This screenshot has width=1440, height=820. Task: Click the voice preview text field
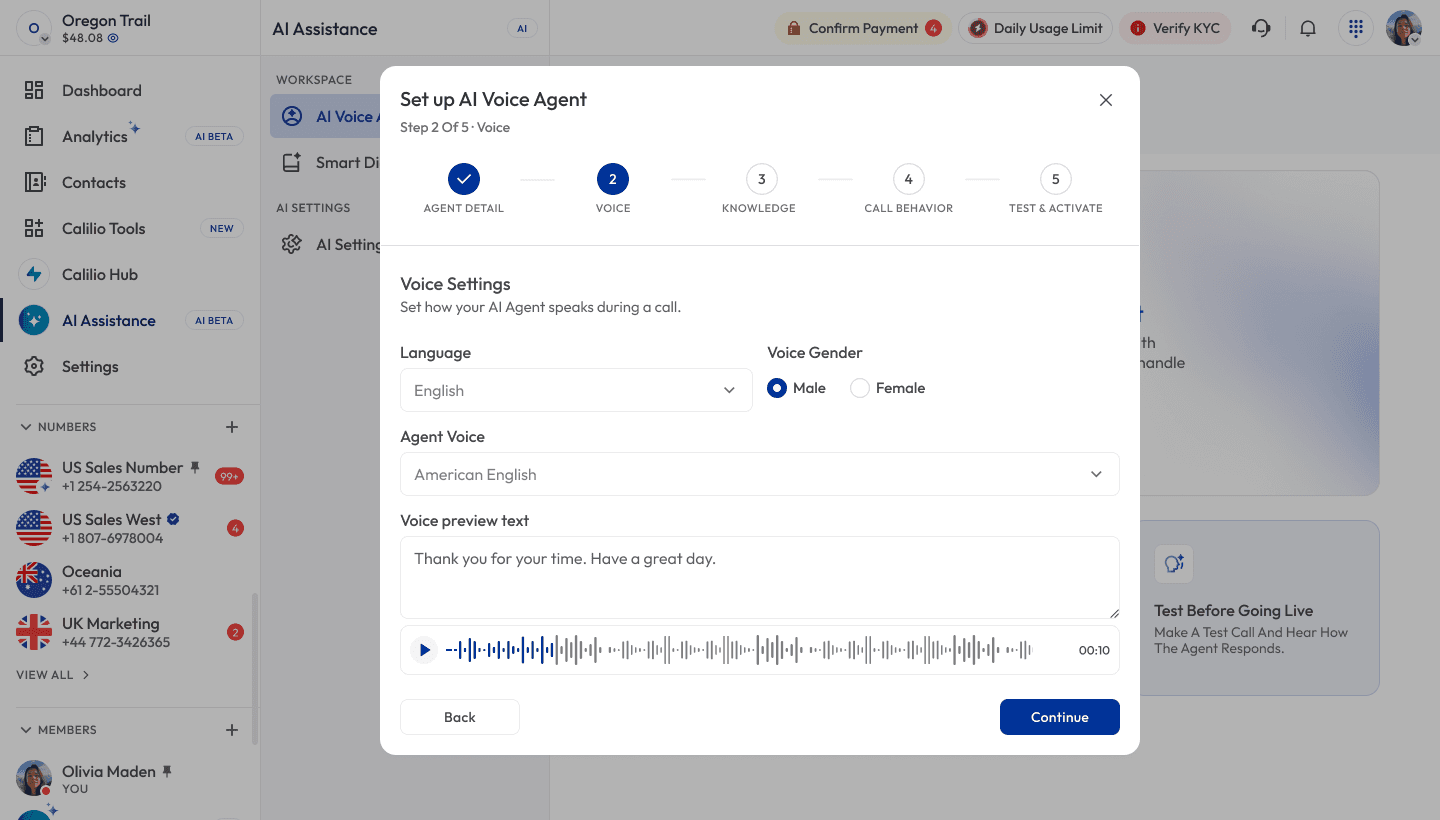tap(760, 578)
